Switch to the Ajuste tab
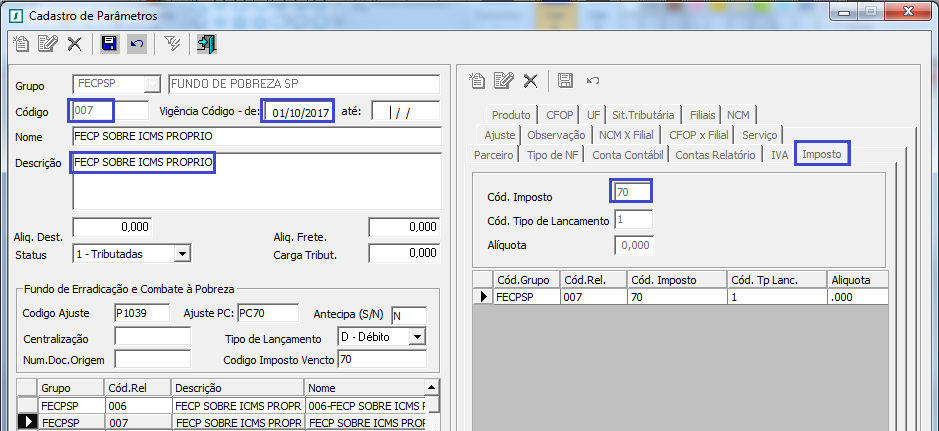The width and height of the screenshot is (939, 431). pos(499,135)
